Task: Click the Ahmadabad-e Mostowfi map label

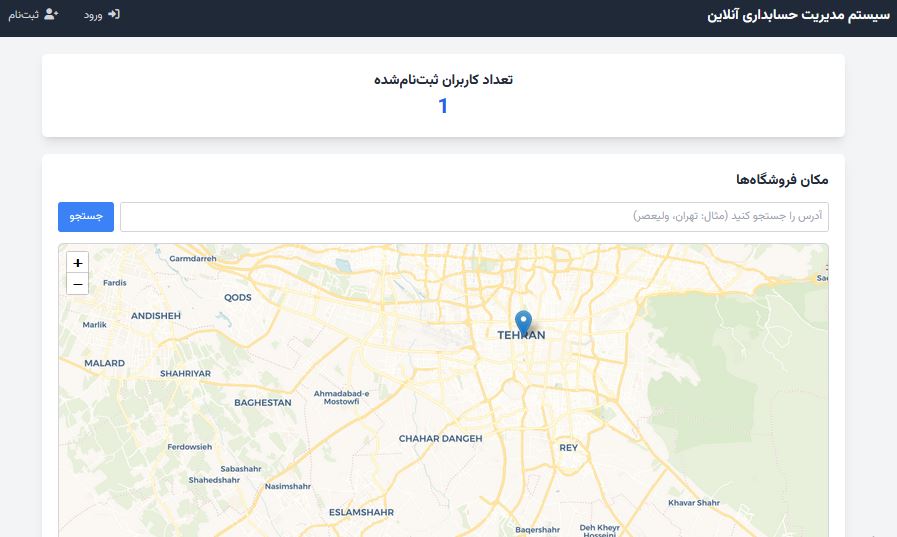Action: click(x=342, y=397)
